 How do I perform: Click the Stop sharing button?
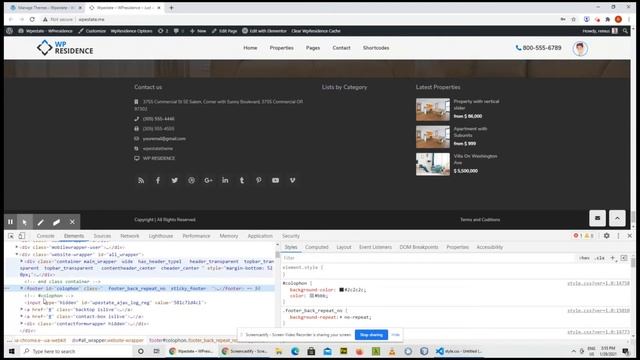coord(371,335)
